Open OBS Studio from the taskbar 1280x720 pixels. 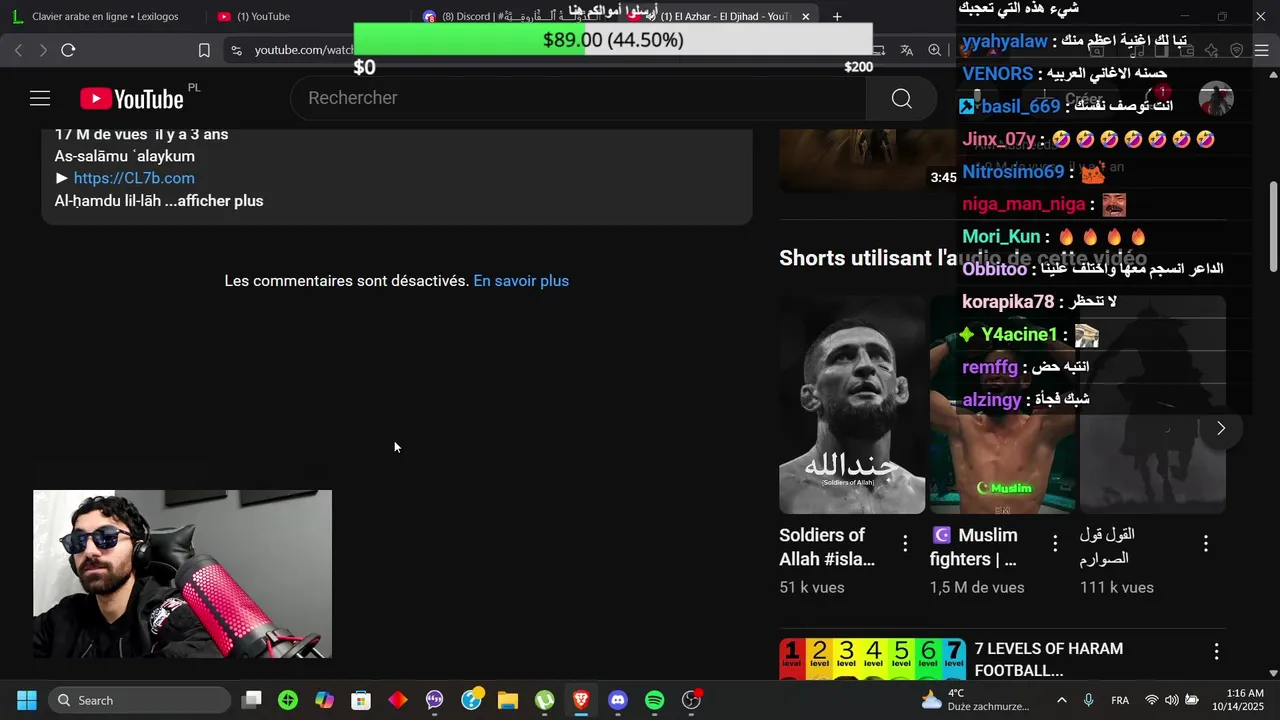click(692, 700)
